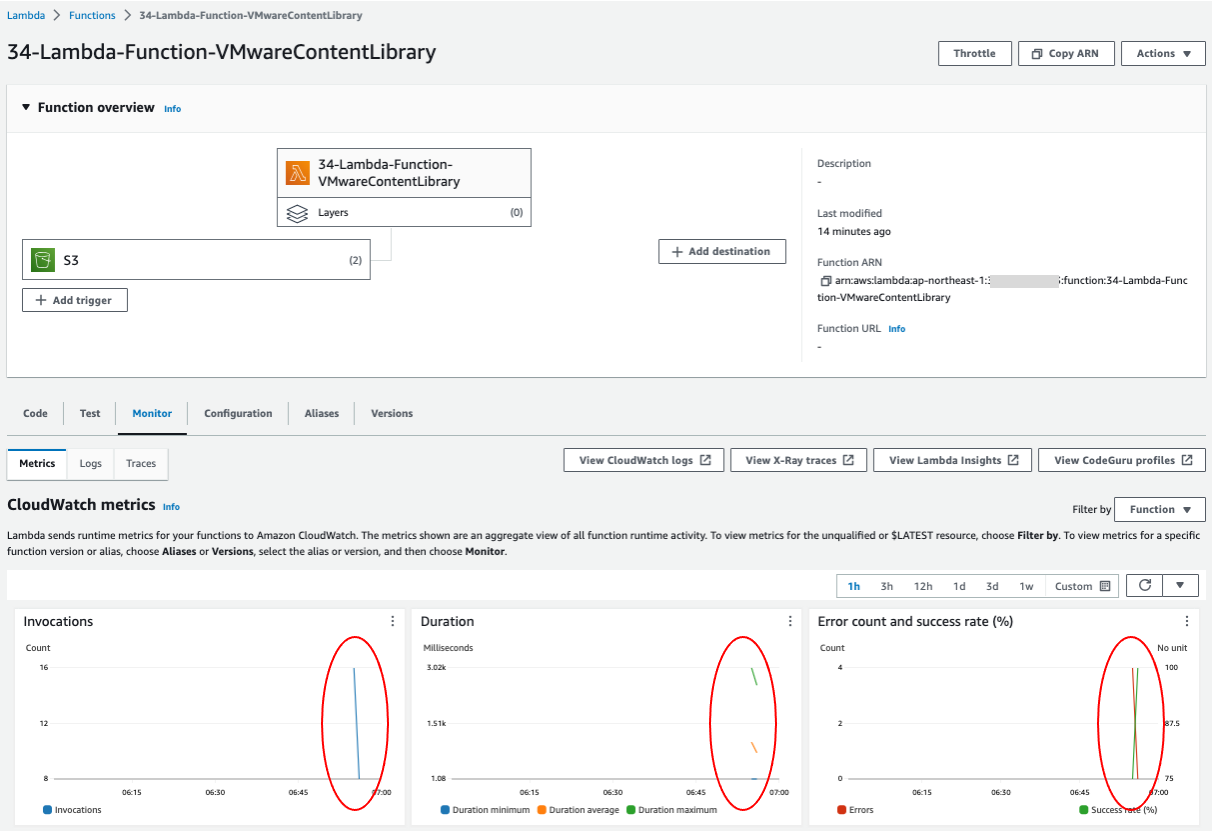This screenshot has width=1212, height=832.
Task: Click the Layers (0) row
Action: (404, 212)
